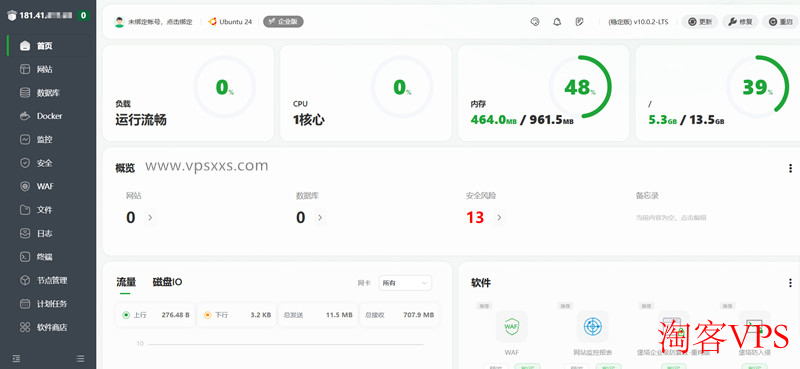Open the 监控 monitoring sidebar icon
The height and width of the screenshot is (369, 800).
coord(25,139)
